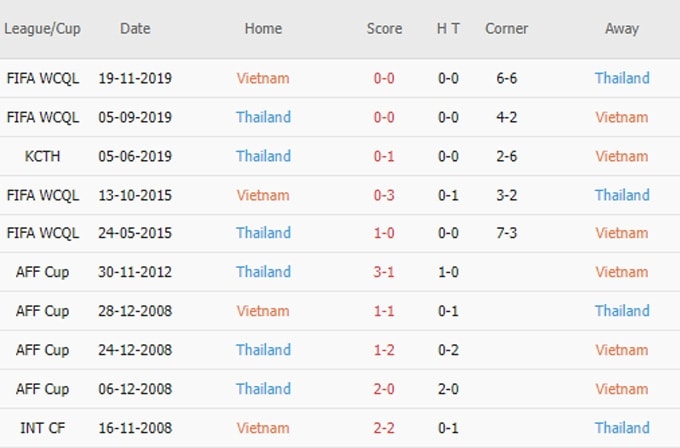Viewport: 680px width, 448px height.
Task: Click the Date column header
Action: pos(135,29)
